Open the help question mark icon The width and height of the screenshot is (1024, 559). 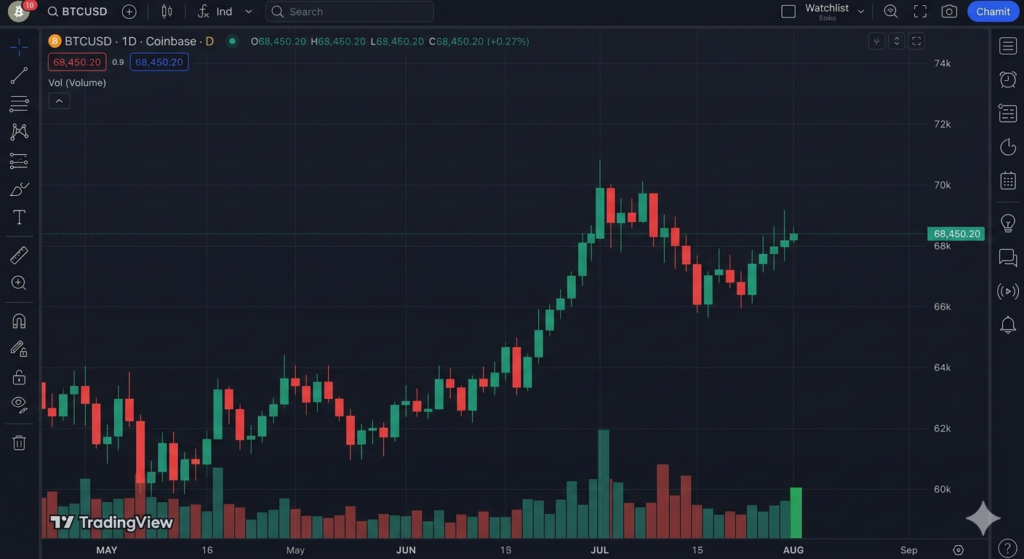click(x=1008, y=549)
